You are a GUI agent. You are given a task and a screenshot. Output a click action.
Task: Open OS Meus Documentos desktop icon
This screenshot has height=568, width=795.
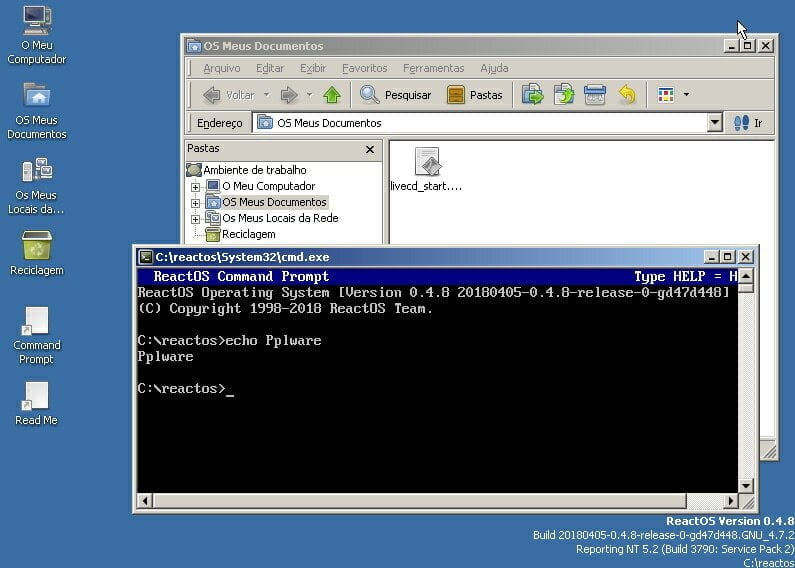[37, 111]
